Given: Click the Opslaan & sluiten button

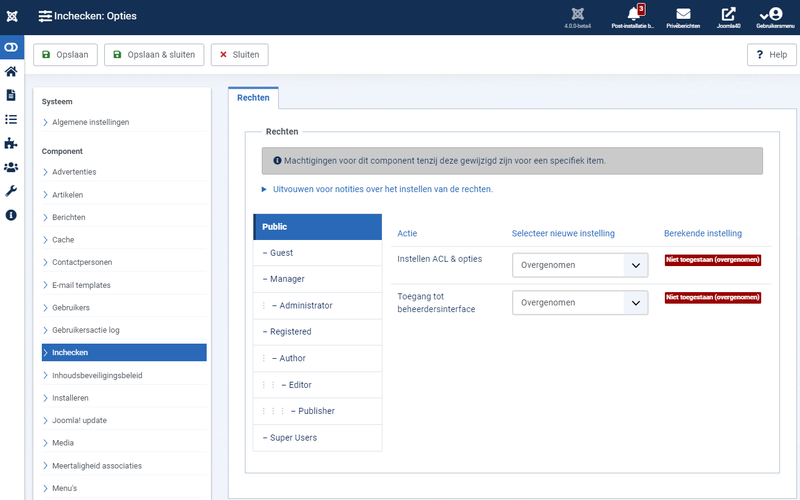Looking at the screenshot, I should [154, 55].
